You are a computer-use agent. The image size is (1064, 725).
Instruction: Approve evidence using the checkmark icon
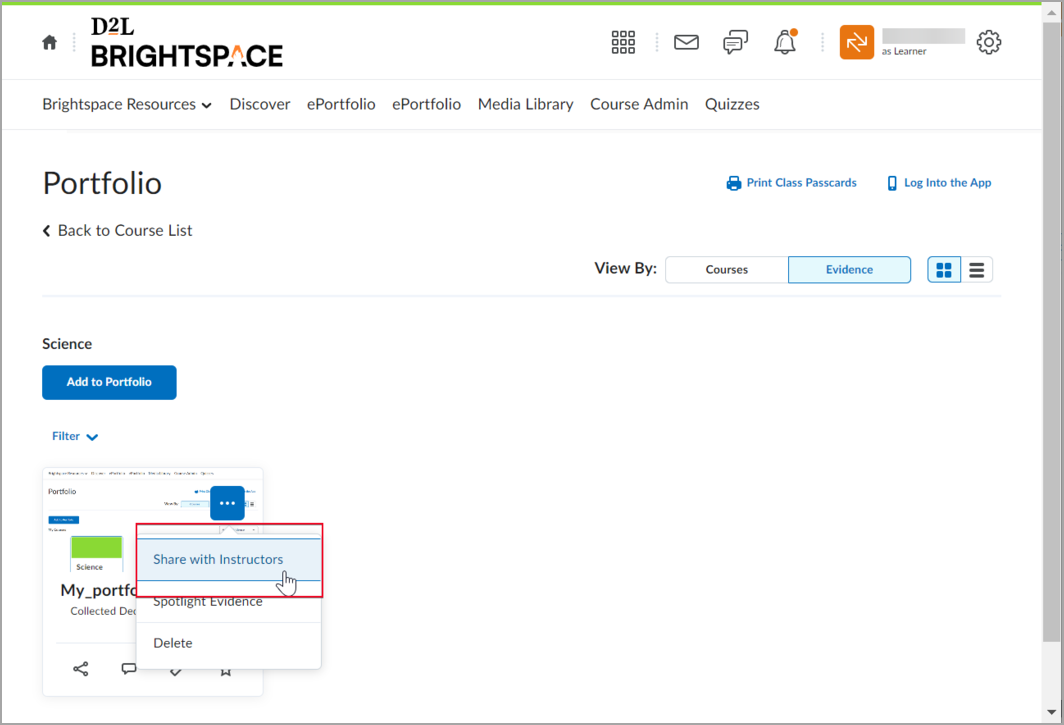175,668
